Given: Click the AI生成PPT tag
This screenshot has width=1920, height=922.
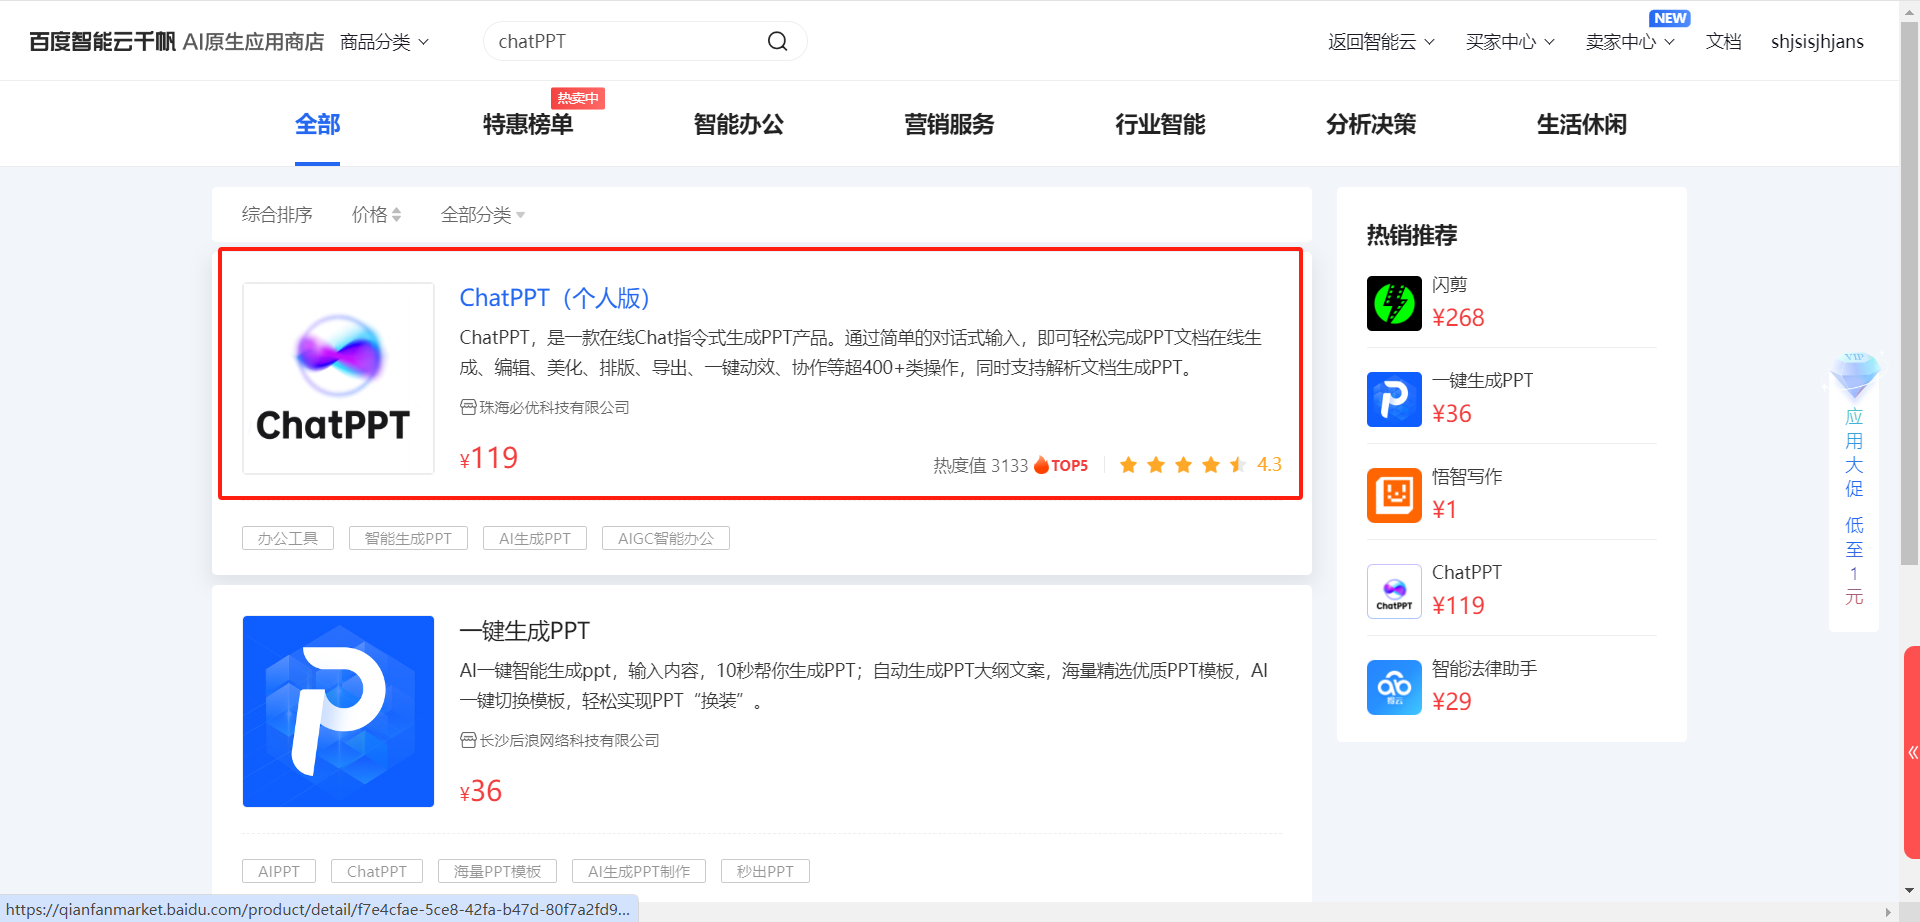Looking at the screenshot, I should click(535, 538).
